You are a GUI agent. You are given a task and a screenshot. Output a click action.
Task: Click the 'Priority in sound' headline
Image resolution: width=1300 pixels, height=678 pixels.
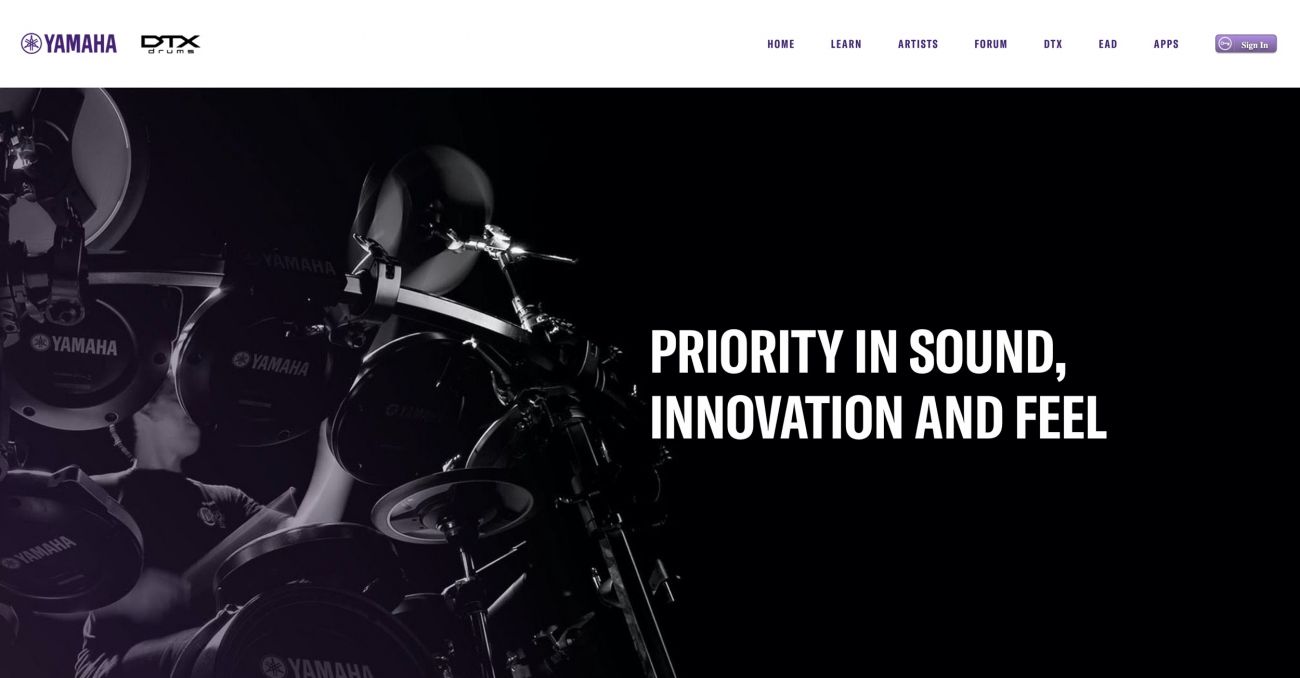858,352
